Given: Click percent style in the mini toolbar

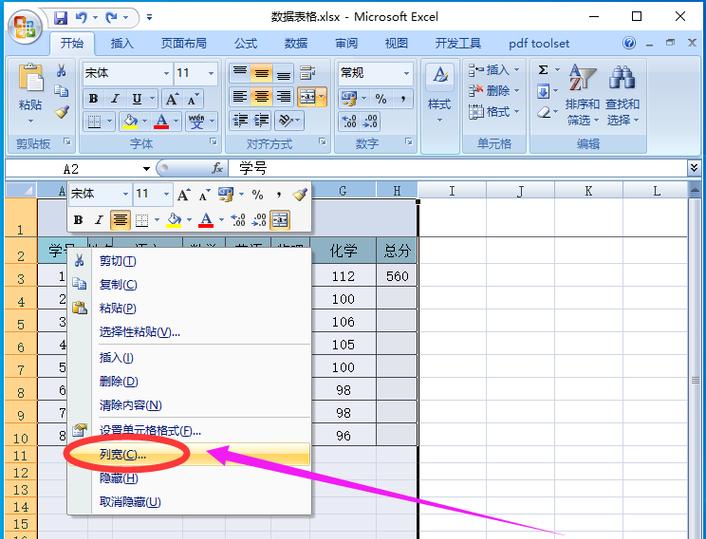Looking at the screenshot, I should pos(258,195).
